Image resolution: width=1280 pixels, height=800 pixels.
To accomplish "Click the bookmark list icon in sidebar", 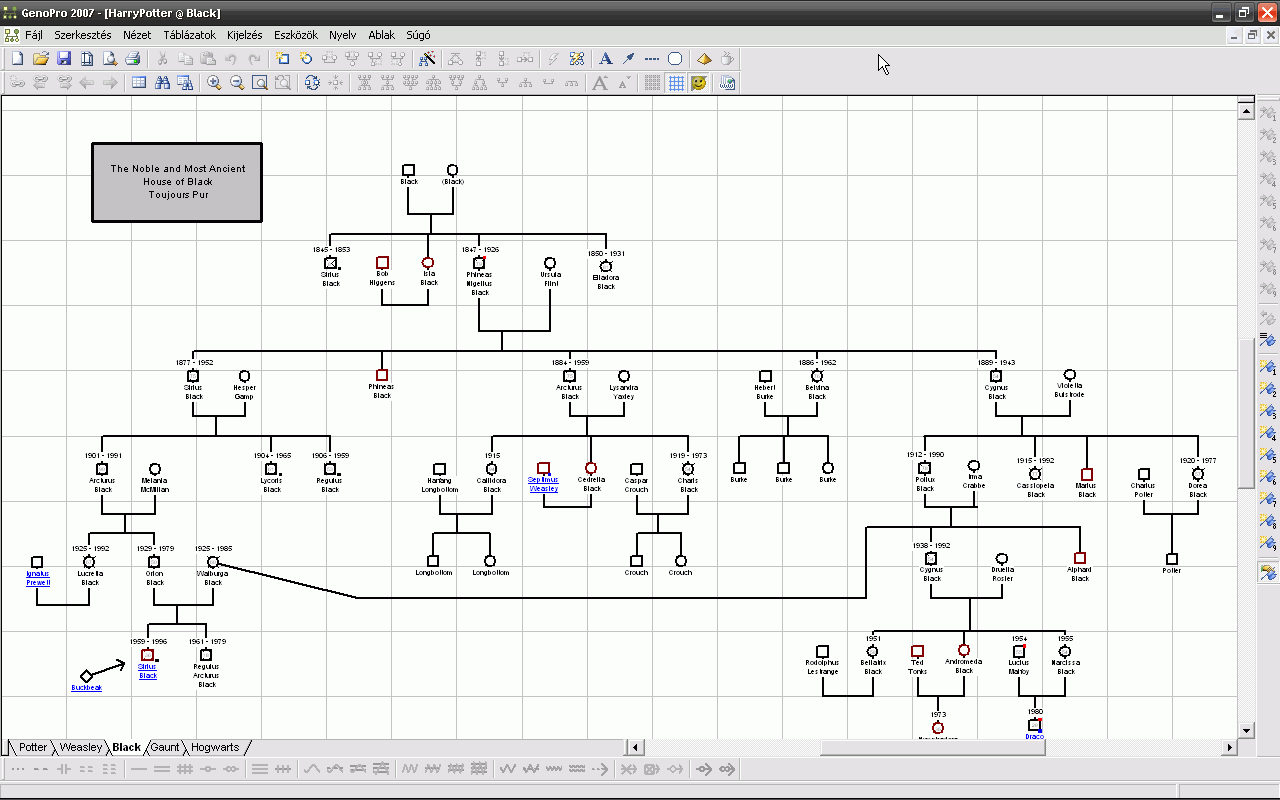I will point(1268,340).
